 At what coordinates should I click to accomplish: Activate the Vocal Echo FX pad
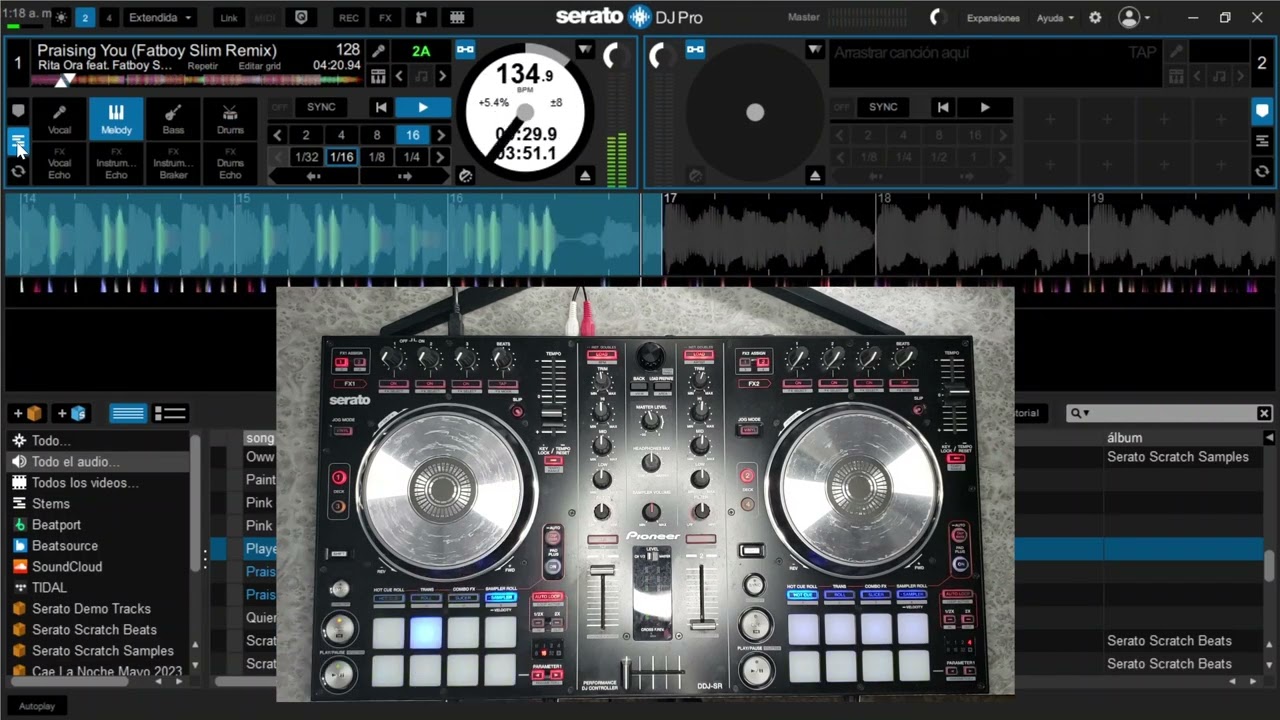coord(60,163)
